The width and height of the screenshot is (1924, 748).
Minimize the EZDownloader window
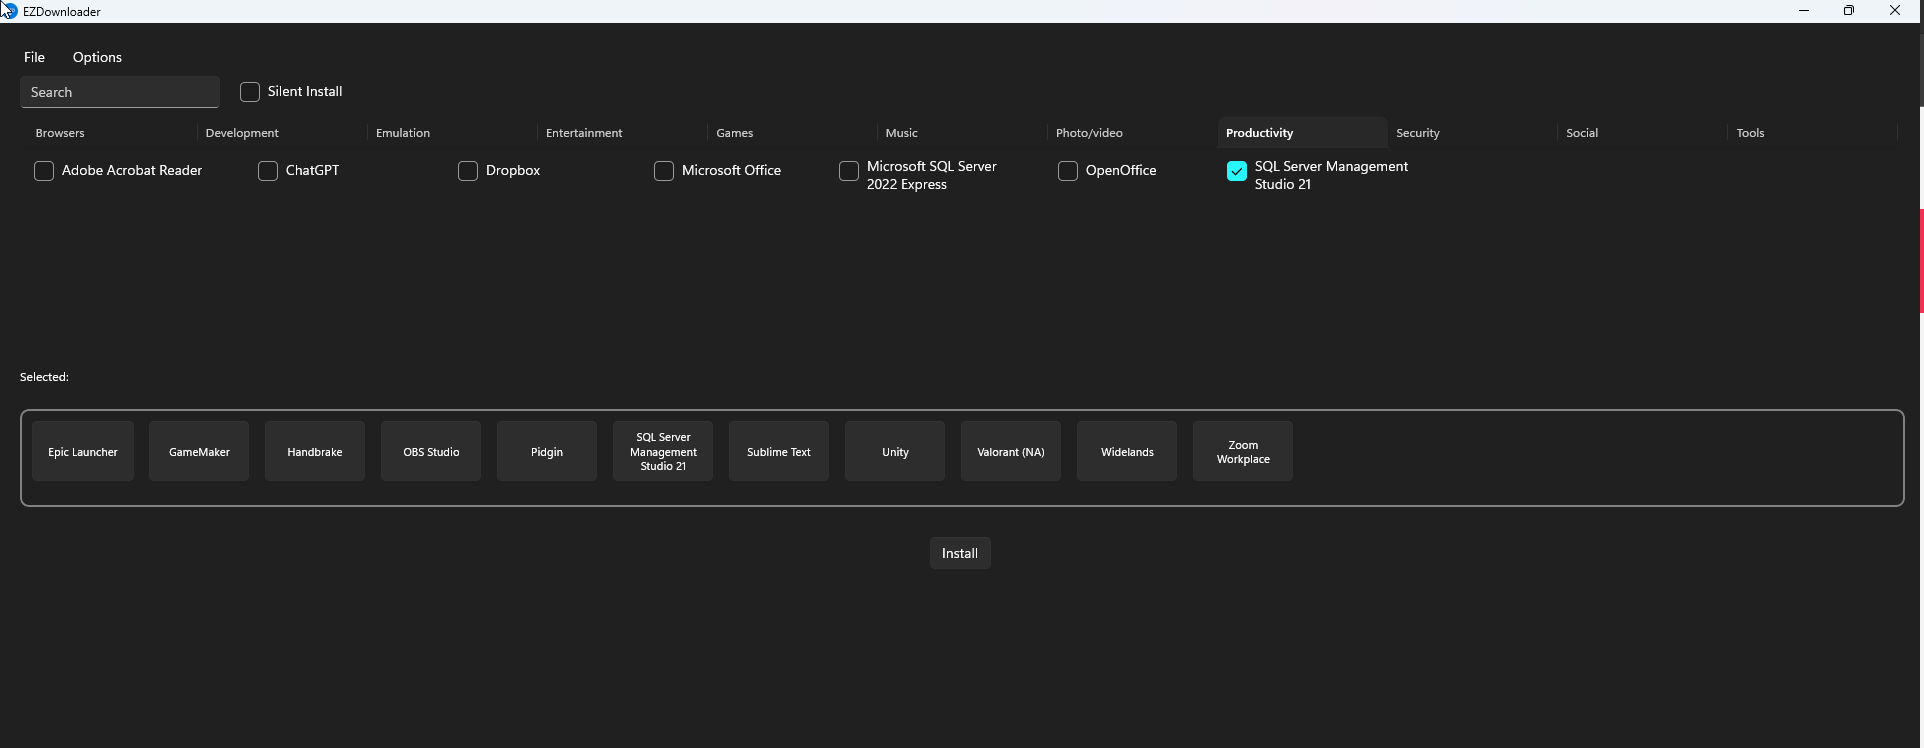[1804, 11]
